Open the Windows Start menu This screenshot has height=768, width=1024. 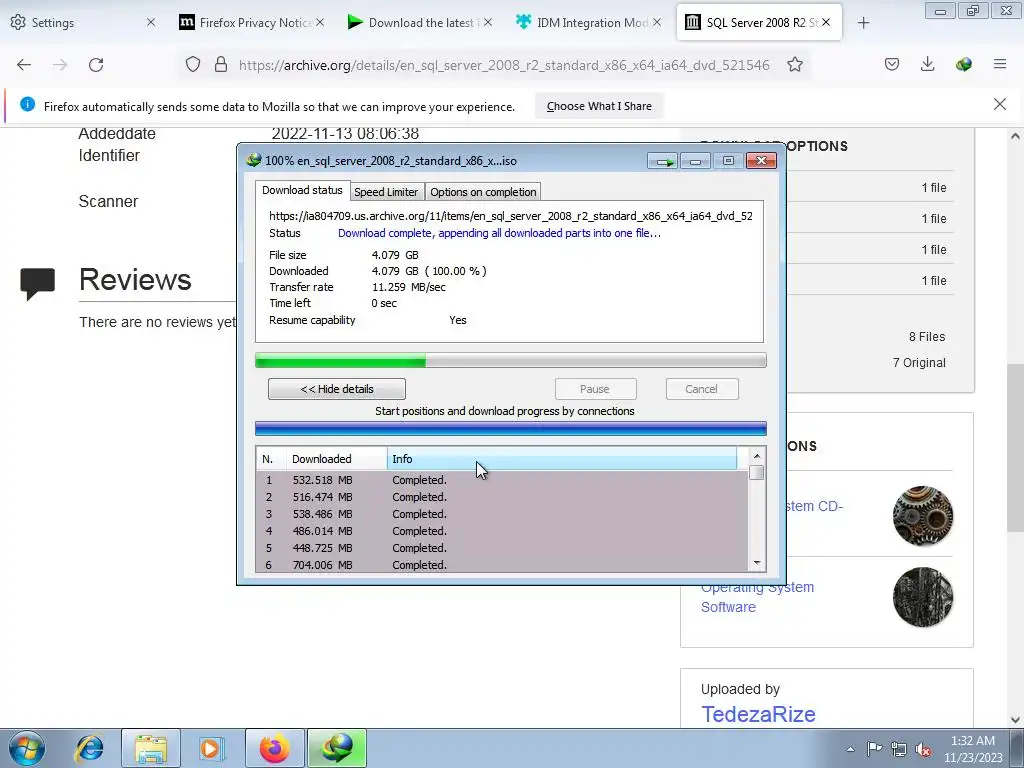(x=27, y=748)
